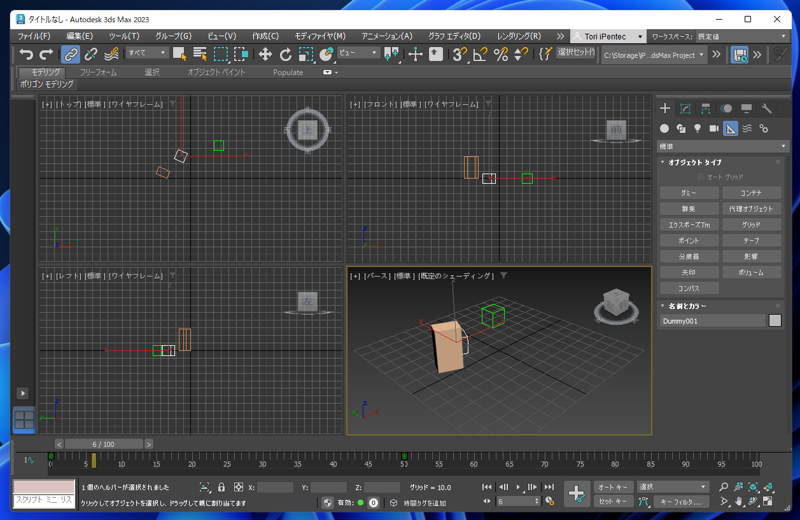Open the 標準 helper category dropdown
The width and height of the screenshot is (800, 520).
722,146
